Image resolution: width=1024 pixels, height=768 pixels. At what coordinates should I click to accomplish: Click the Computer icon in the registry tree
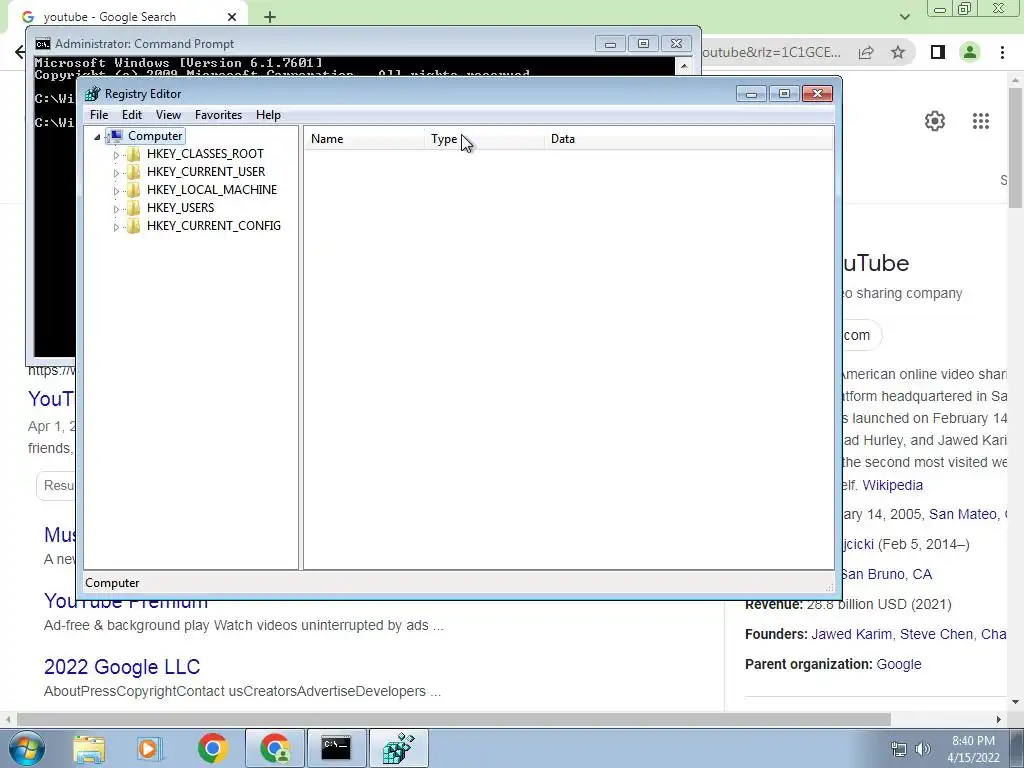(115, 136)
